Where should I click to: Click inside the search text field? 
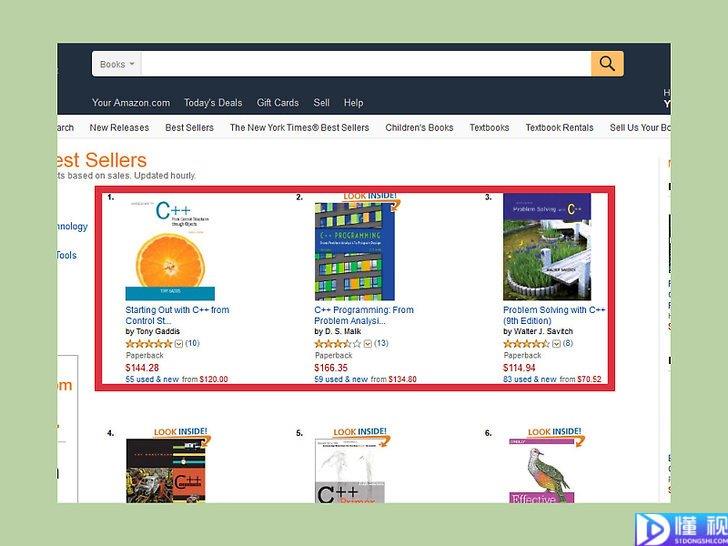366,64
